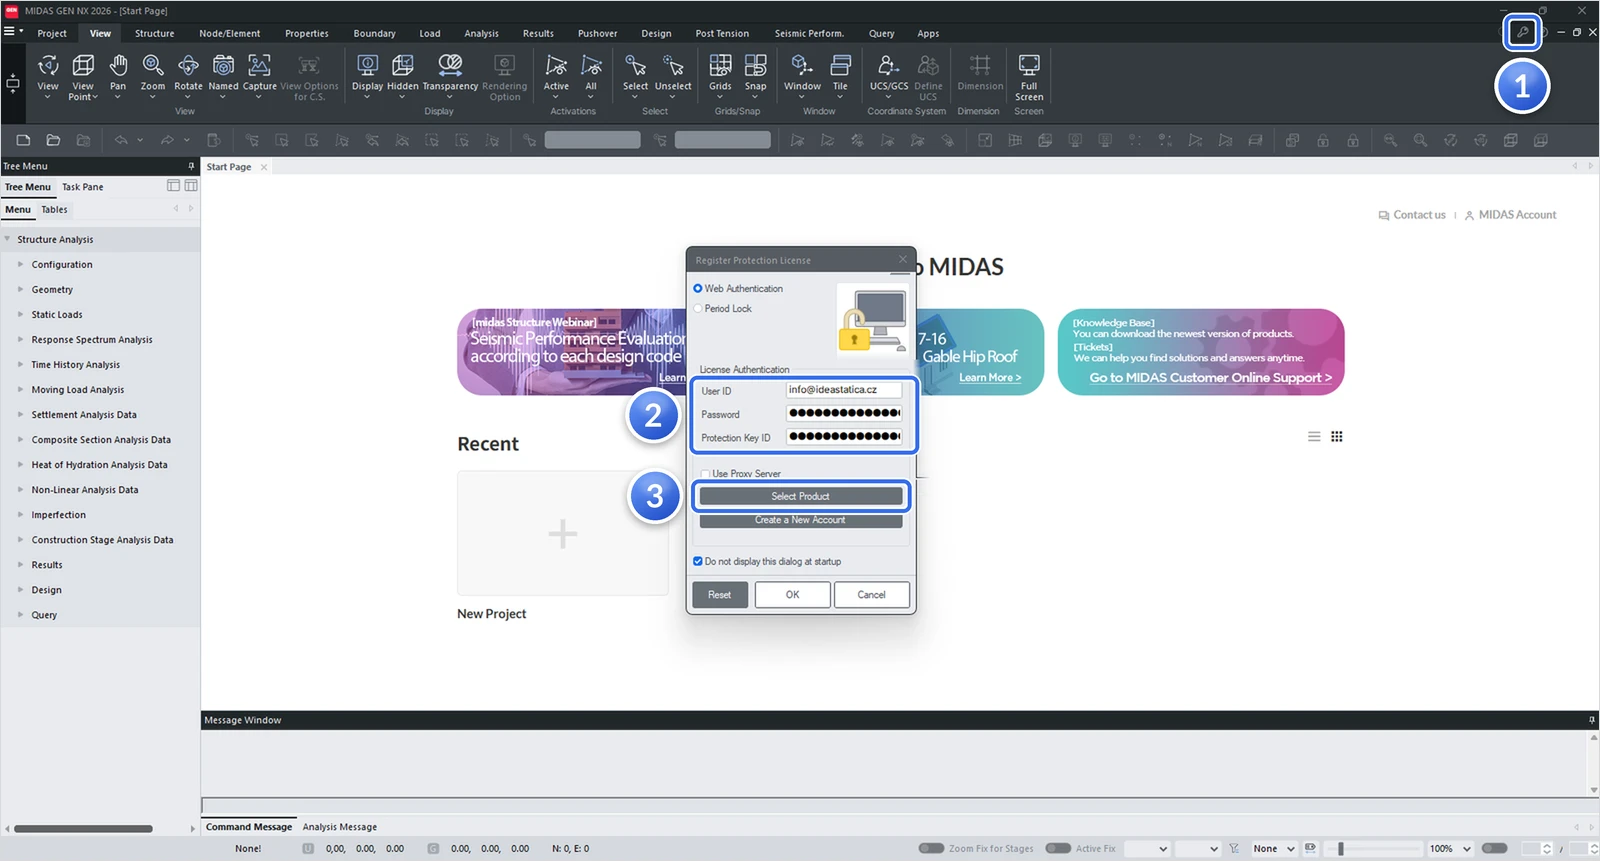
Task: Switch to the Task Pane tab
Action: (82, 187)
